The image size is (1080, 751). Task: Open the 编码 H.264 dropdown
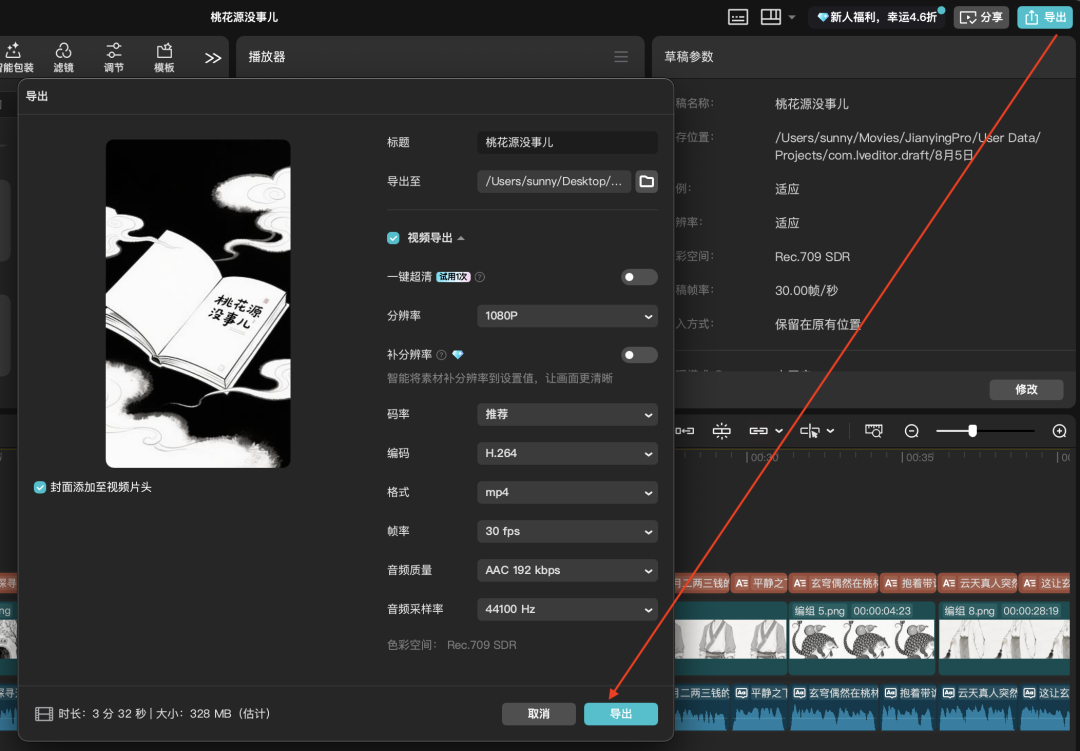pyautogui.click(x=567, y=453)
